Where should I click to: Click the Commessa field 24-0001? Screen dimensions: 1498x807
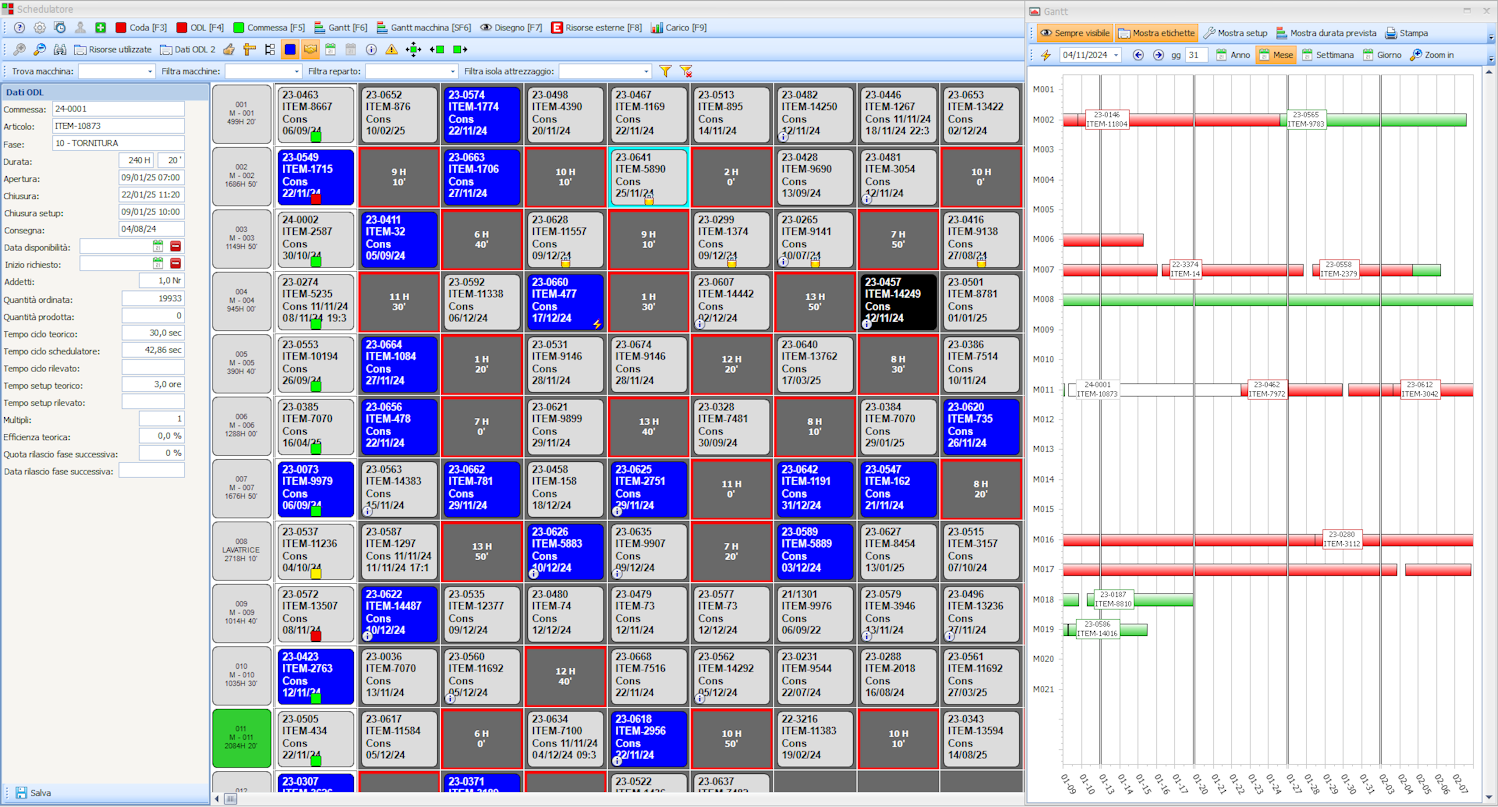[x=118, y=109]
